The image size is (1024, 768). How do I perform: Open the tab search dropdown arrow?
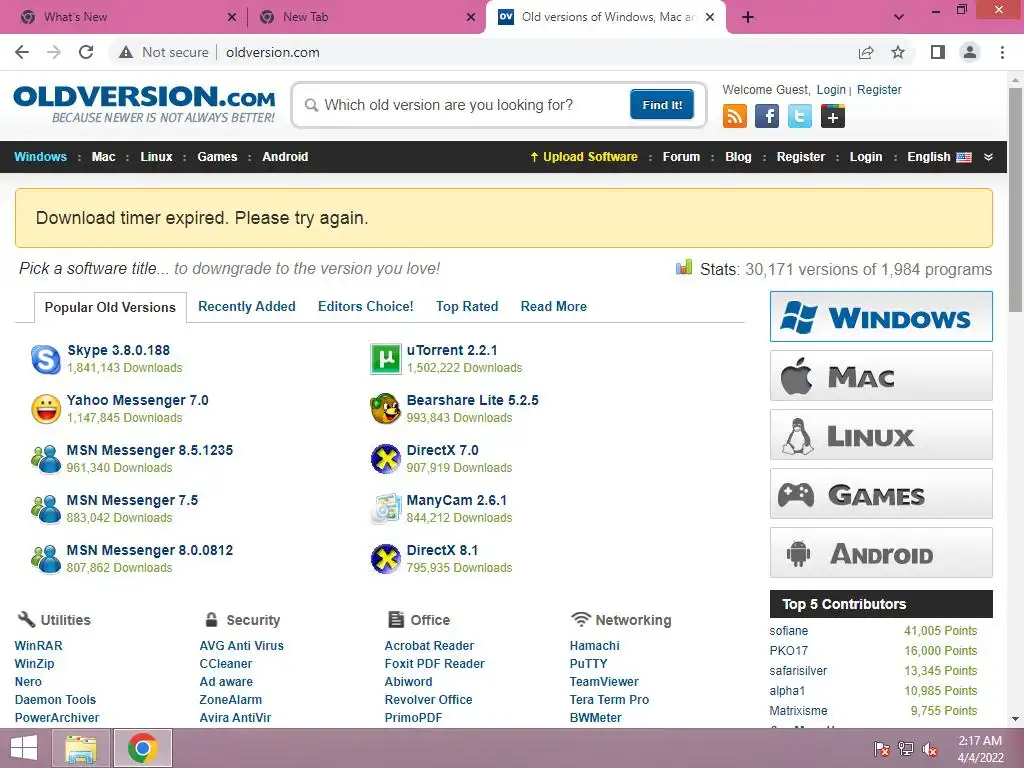coord(899,17)
